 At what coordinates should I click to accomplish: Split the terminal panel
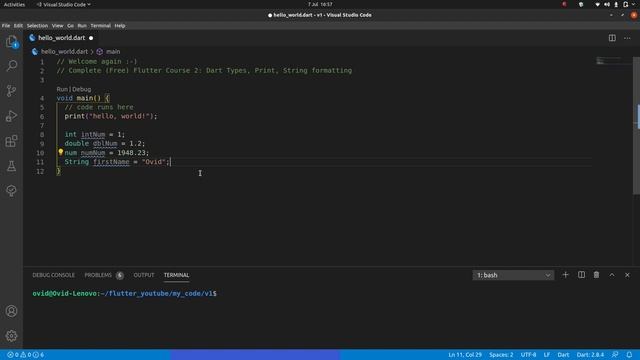(581, 275)
